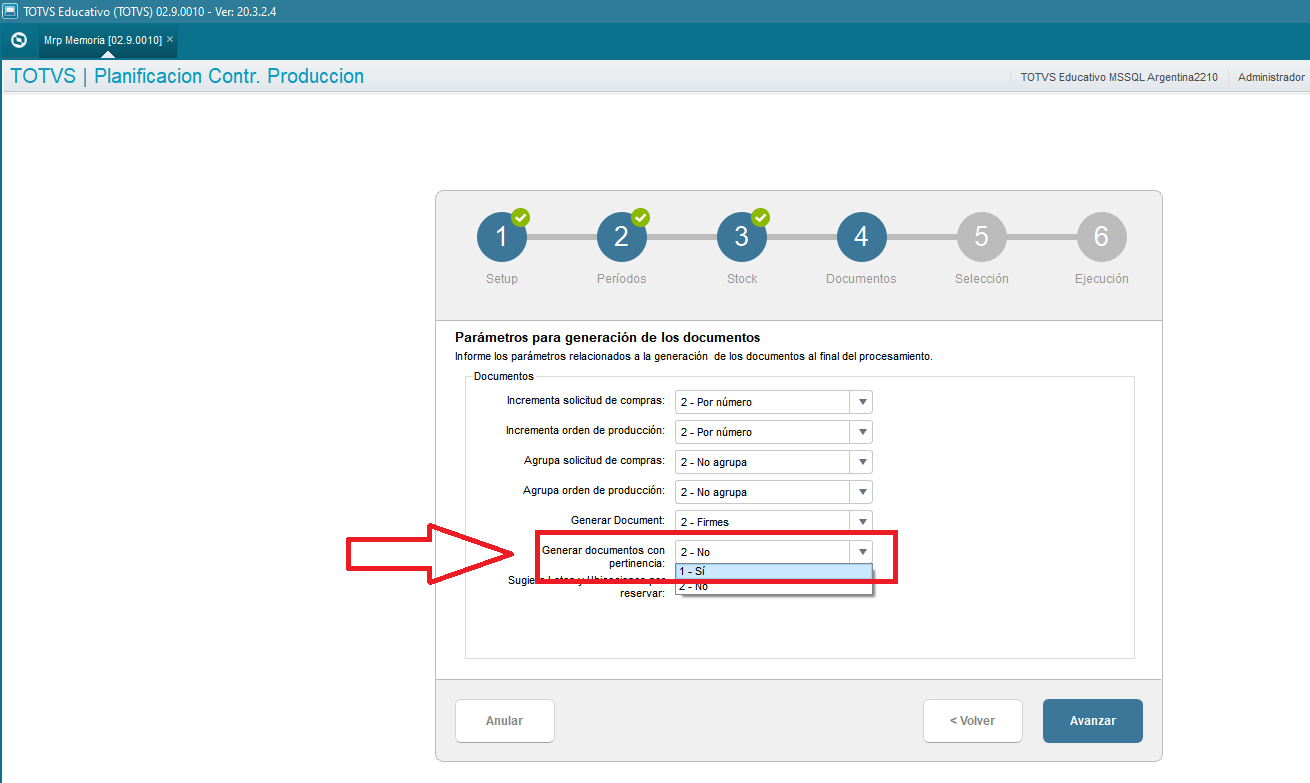Go to step 2 Períodos circle
This screenshot has height=783, width=1310.
(622, 237)
